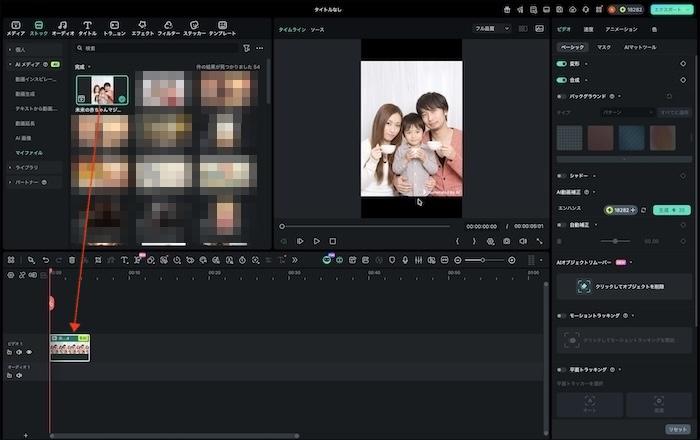Open the timeline layout grid icon at toolbar left
The width and height of the screenshot is (700, 440).
pyautogui.click(x=11, y=260)
